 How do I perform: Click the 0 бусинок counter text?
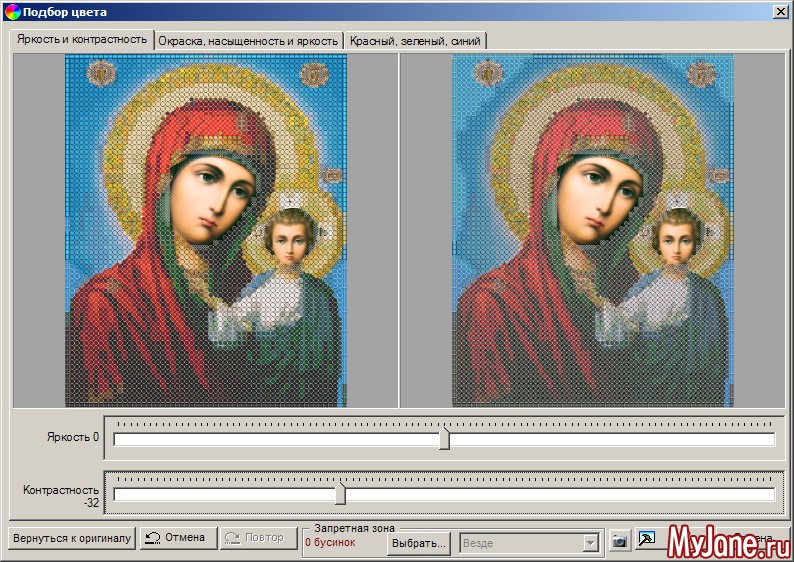point(330,542)
